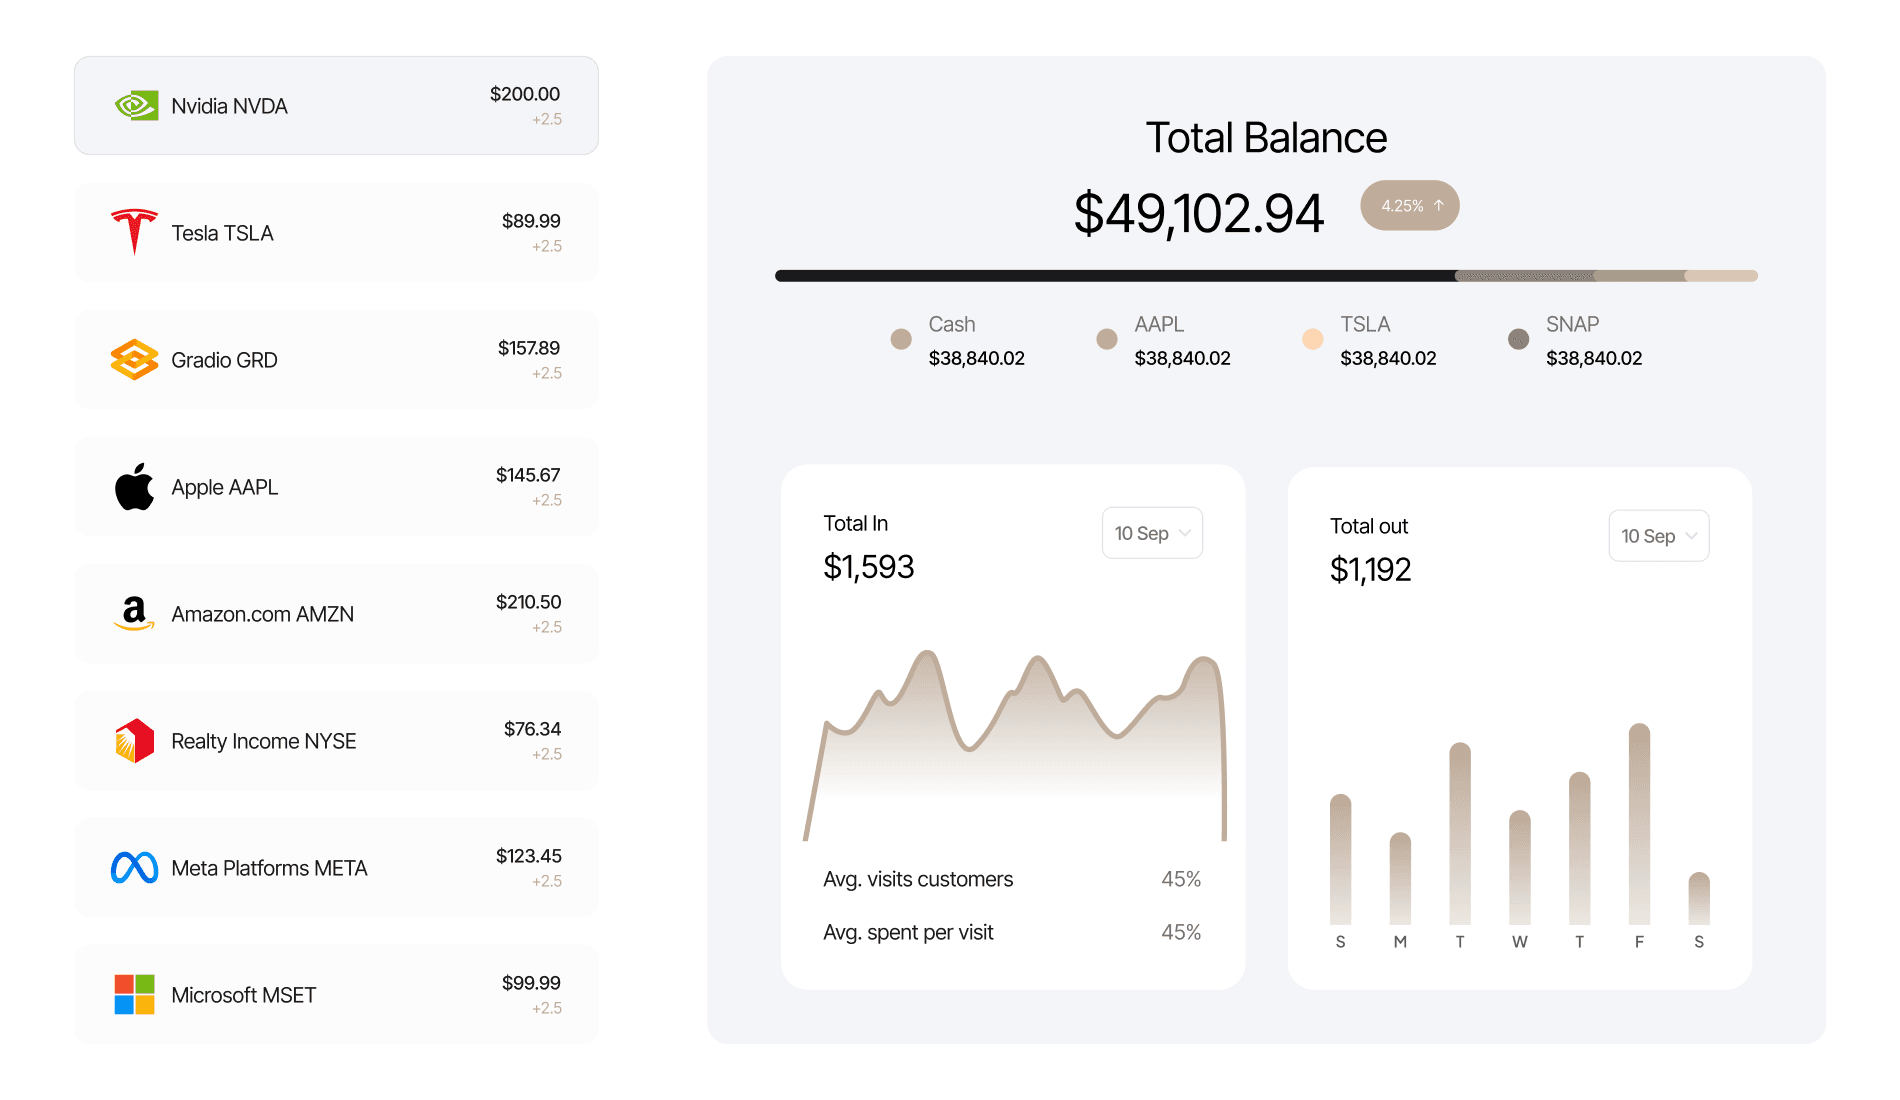
Task: Select the Microsoft logo icon
Action: tap(135, 995)
